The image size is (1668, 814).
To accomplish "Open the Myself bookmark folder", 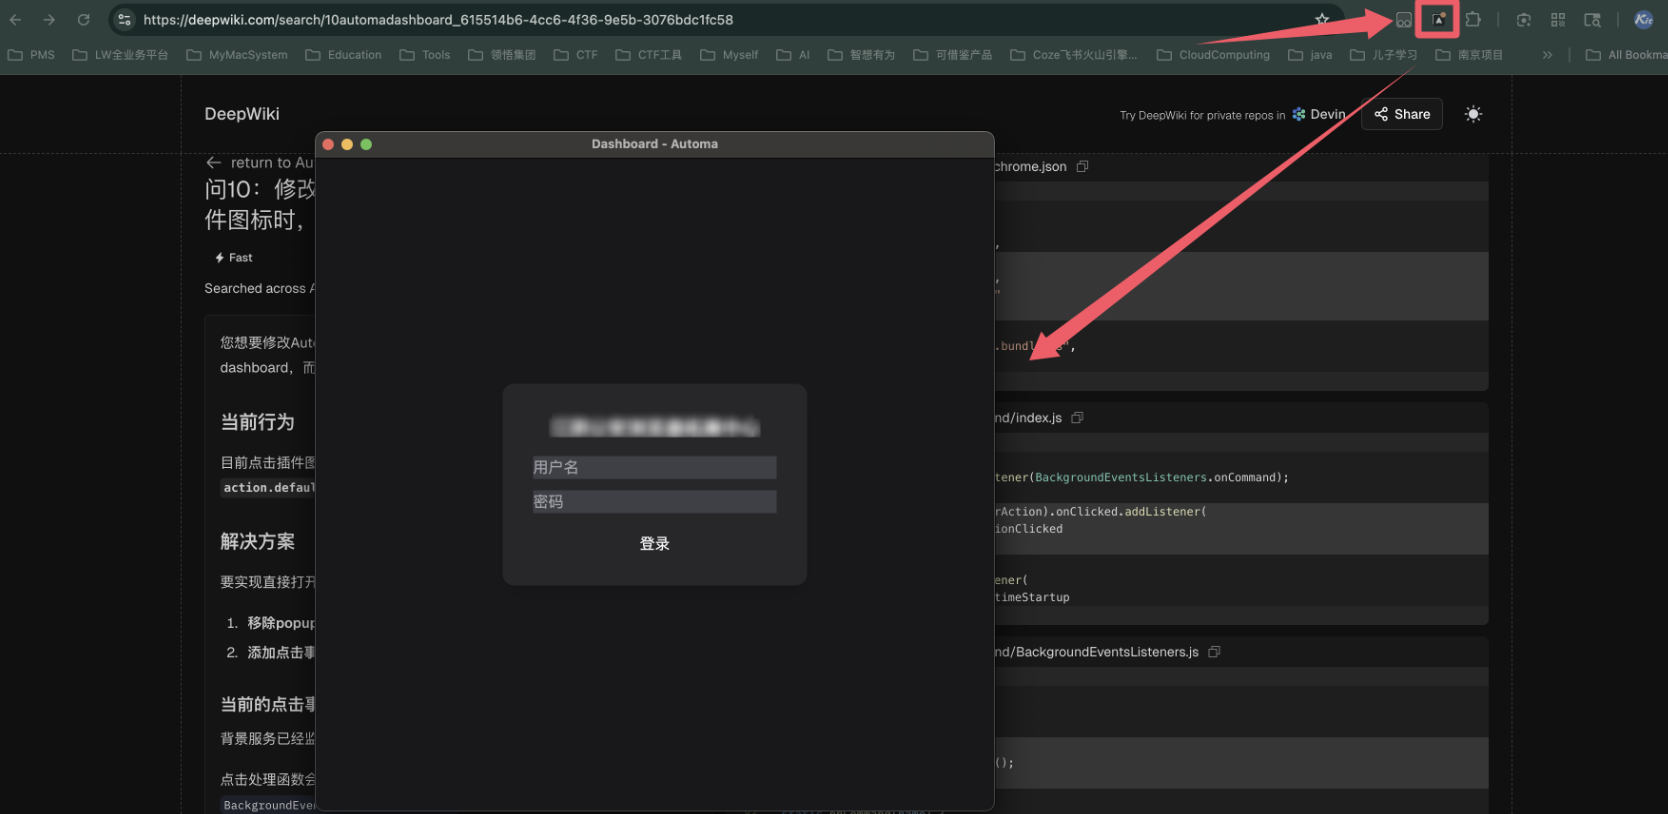I will point(729,55).
